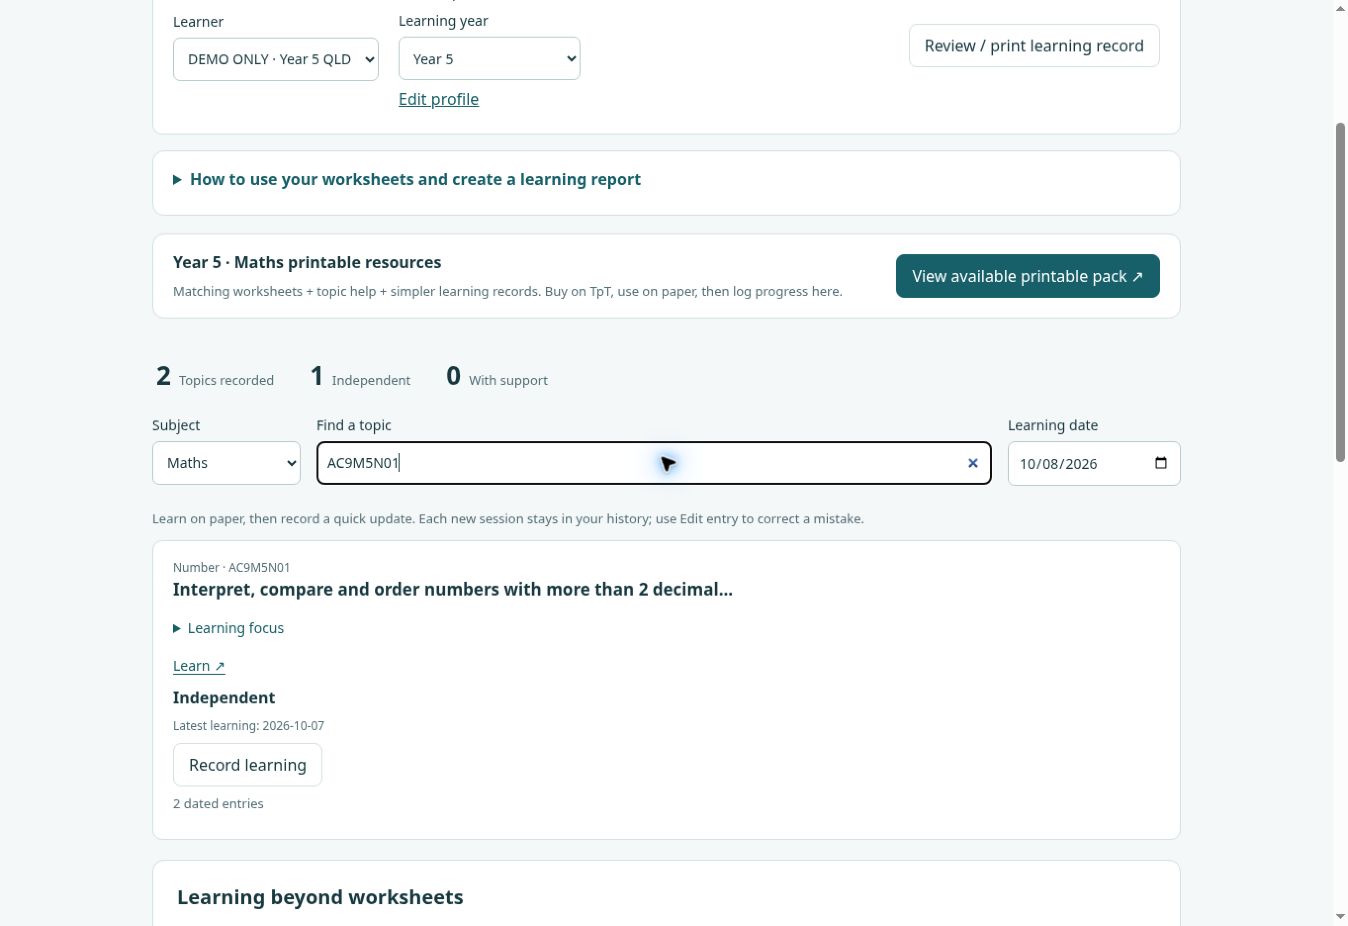This screenshot has height=926, width=1348.
Task: Click the Independent count stat
Action: pos(360,377)
